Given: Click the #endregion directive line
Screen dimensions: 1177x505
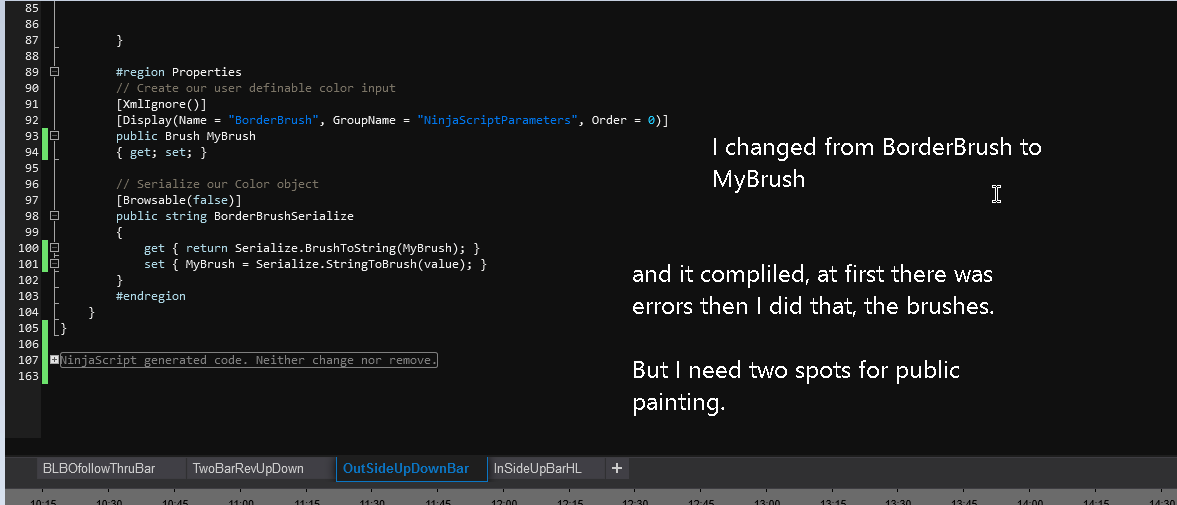Looking at the screenshot, I should click(150, 296).
